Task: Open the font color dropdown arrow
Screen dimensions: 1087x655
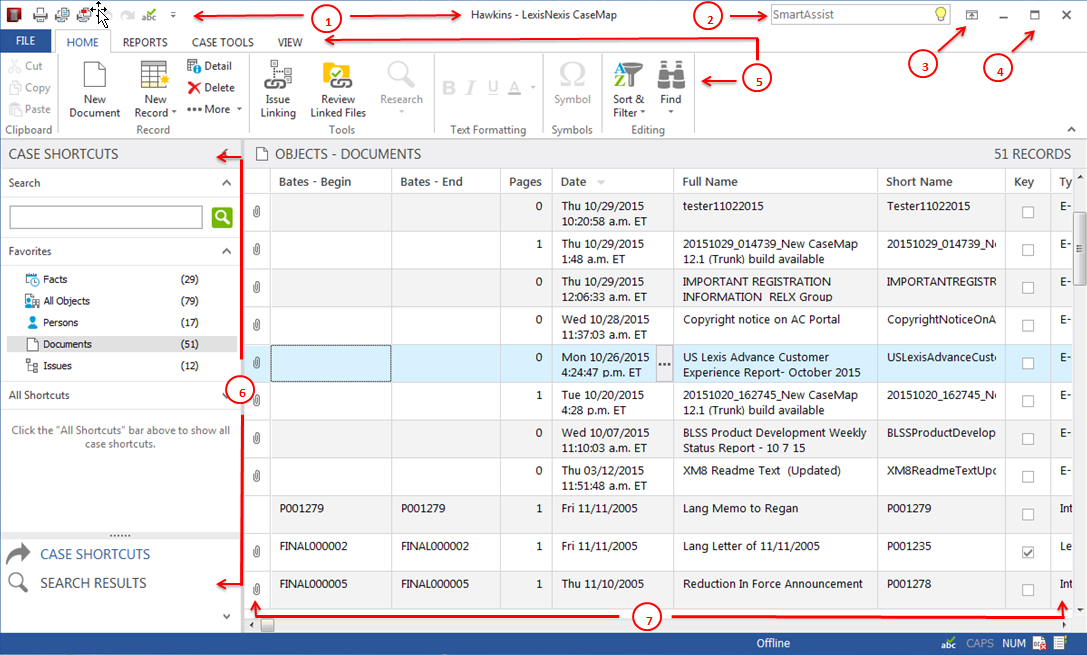Action: [533, 87]
